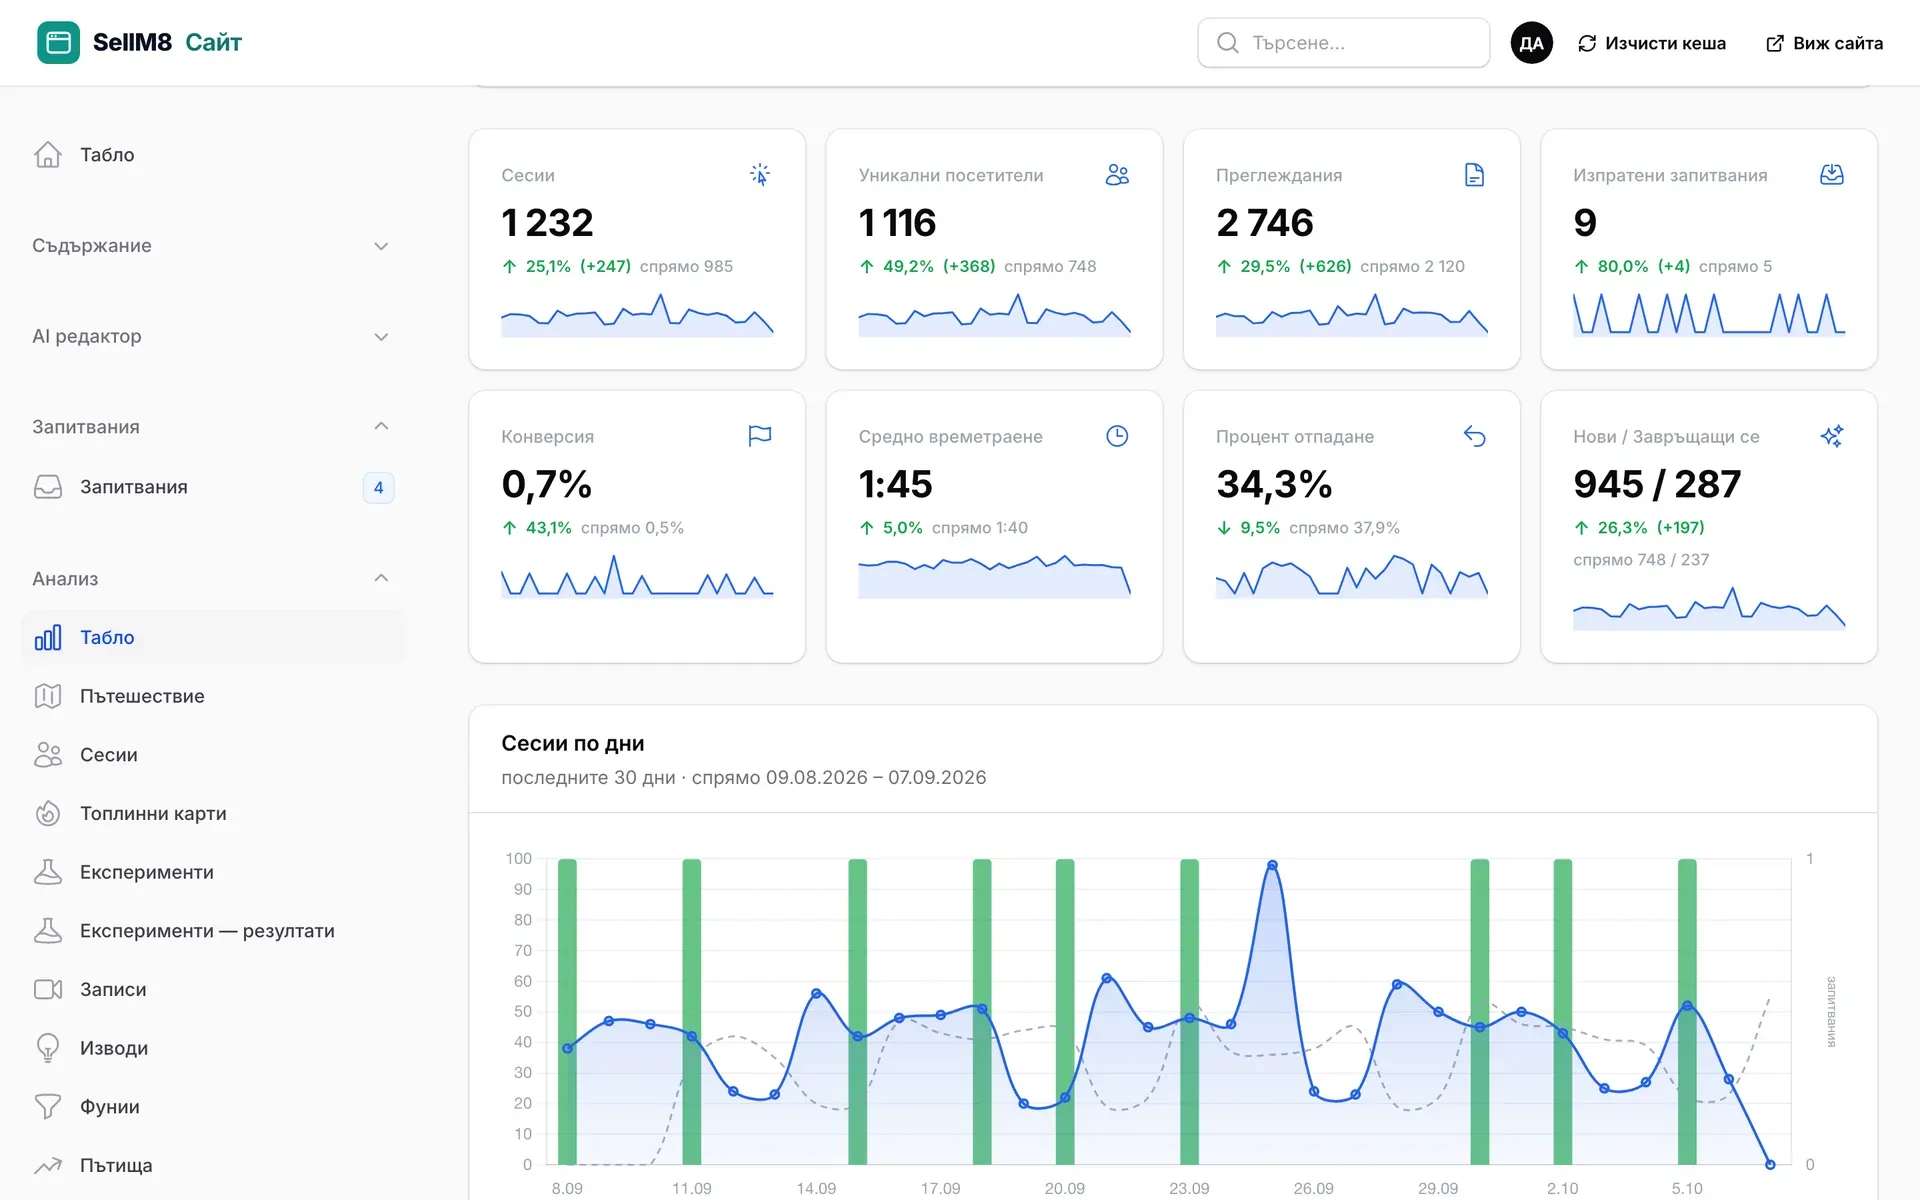The image size is (1920, 1200).
Task: Open the Табло home icon in sidebar
Action: tap(48, 154)
